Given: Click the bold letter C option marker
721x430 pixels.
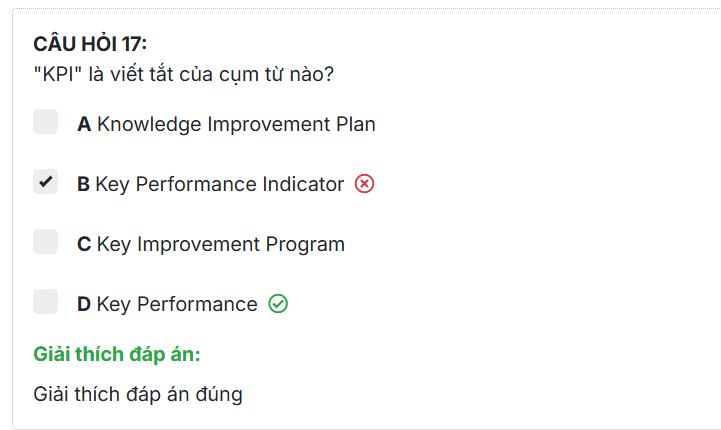Looking at the screenshot, I should 84,244.
